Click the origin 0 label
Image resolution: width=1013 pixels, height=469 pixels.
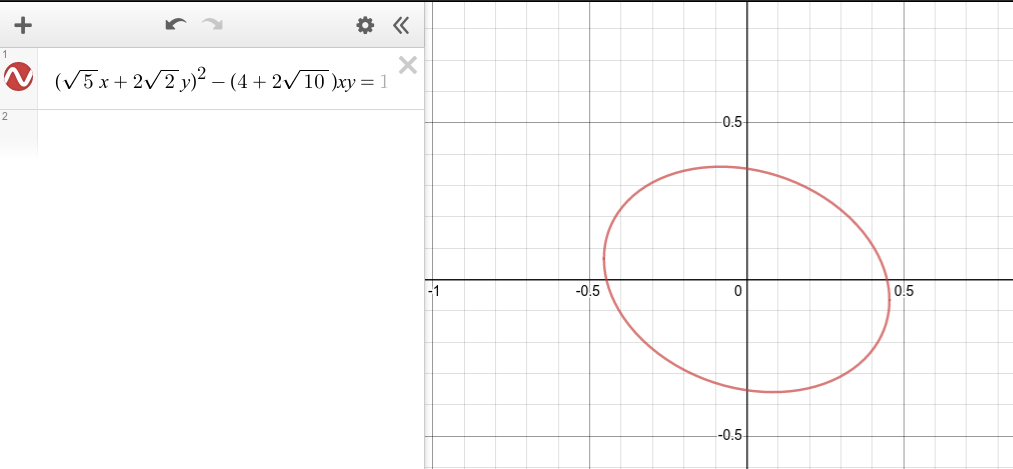click(738, 291)
